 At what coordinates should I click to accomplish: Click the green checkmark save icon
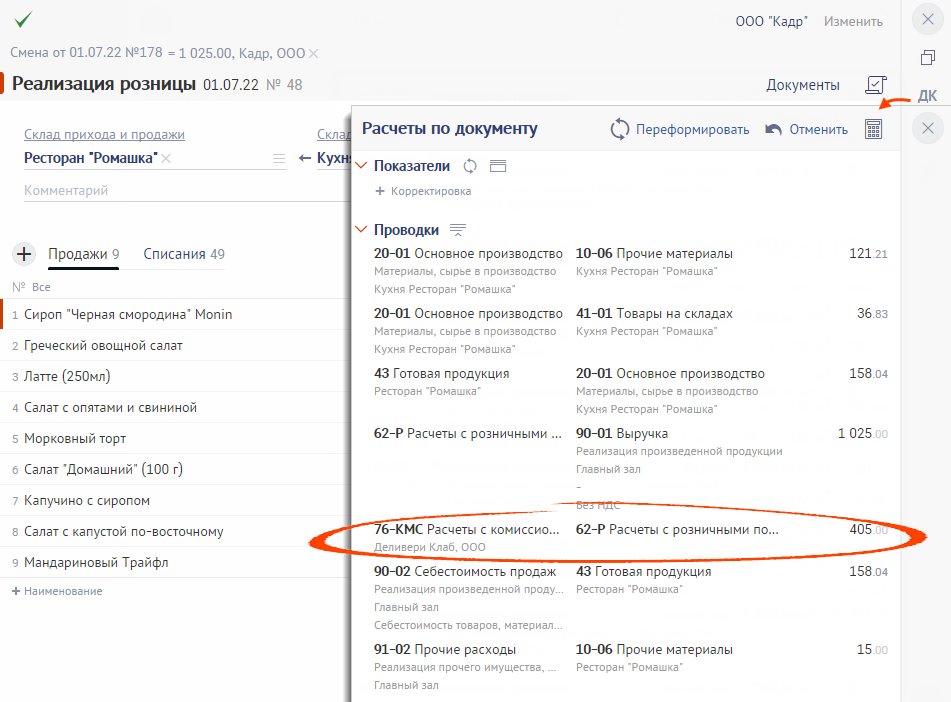coord(23,19)
